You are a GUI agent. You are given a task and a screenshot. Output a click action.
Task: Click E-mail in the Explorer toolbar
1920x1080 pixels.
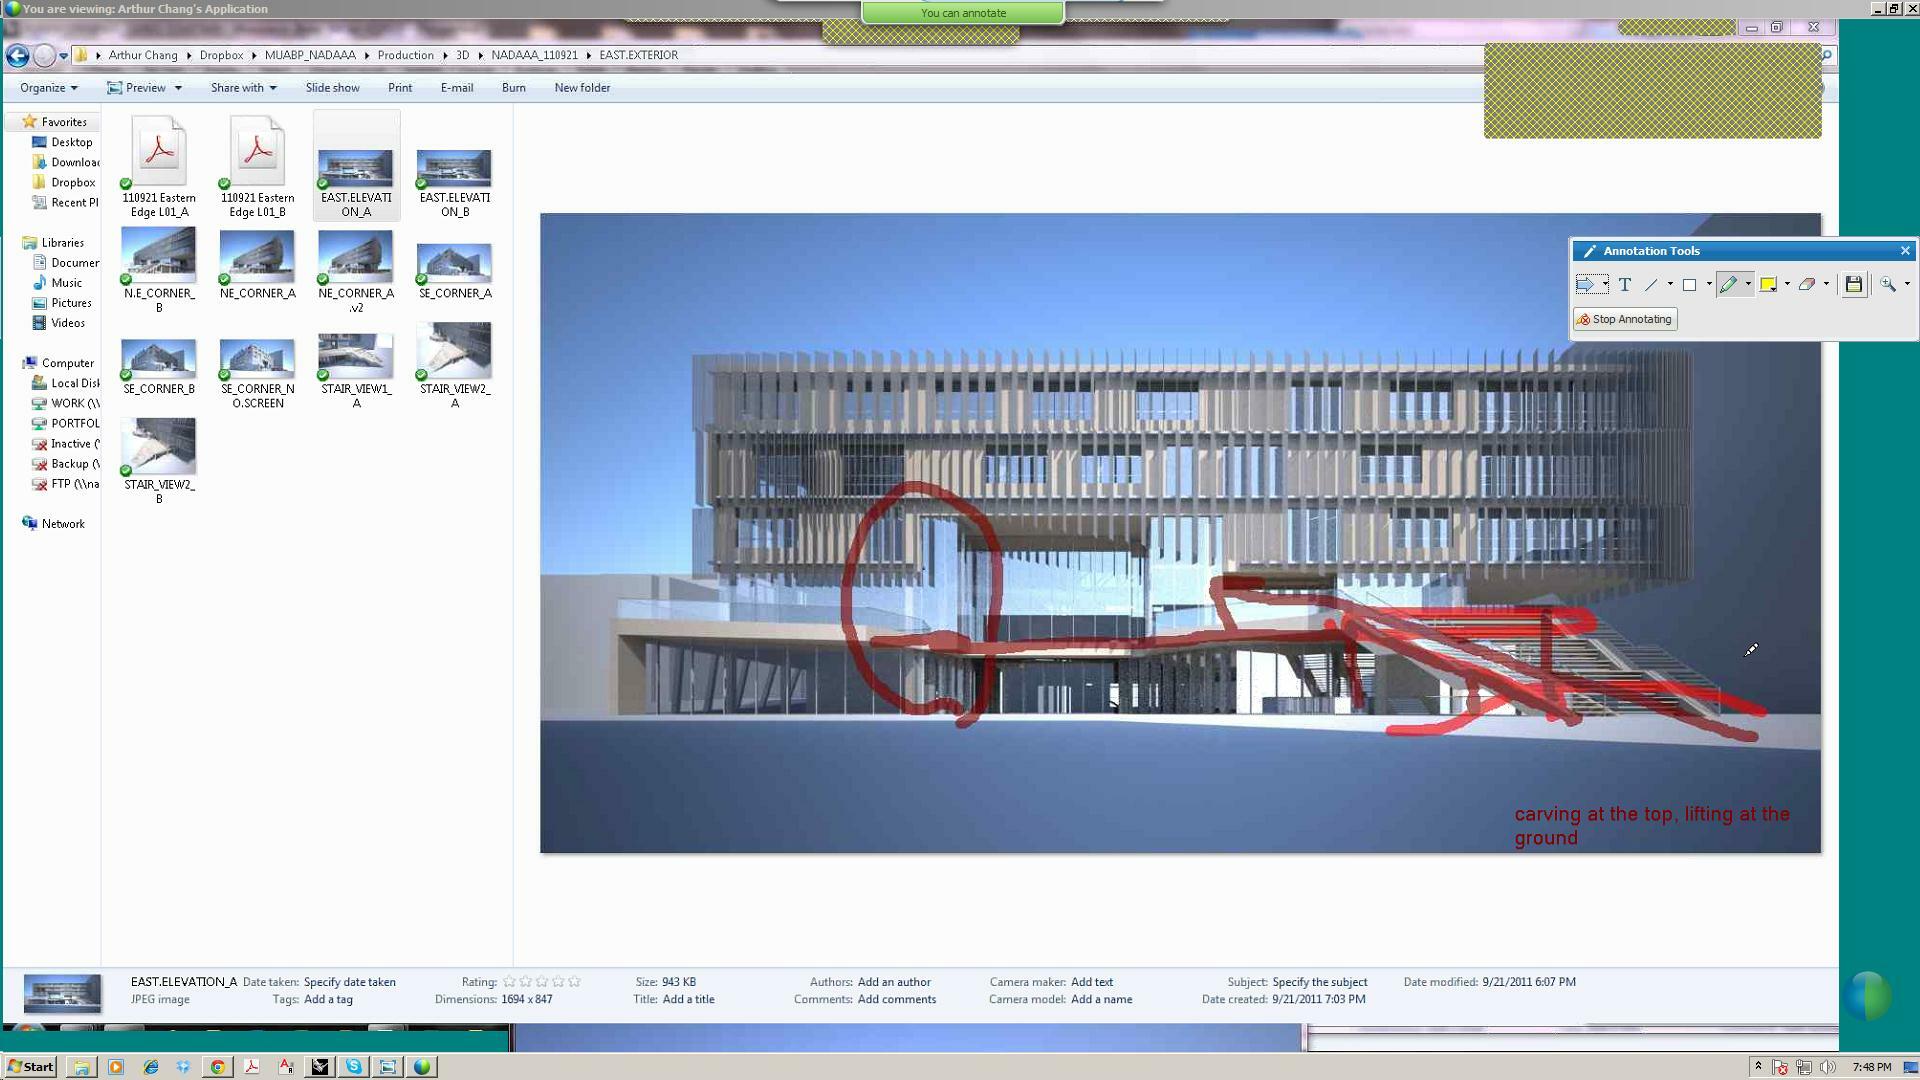(x=457, y=88)
